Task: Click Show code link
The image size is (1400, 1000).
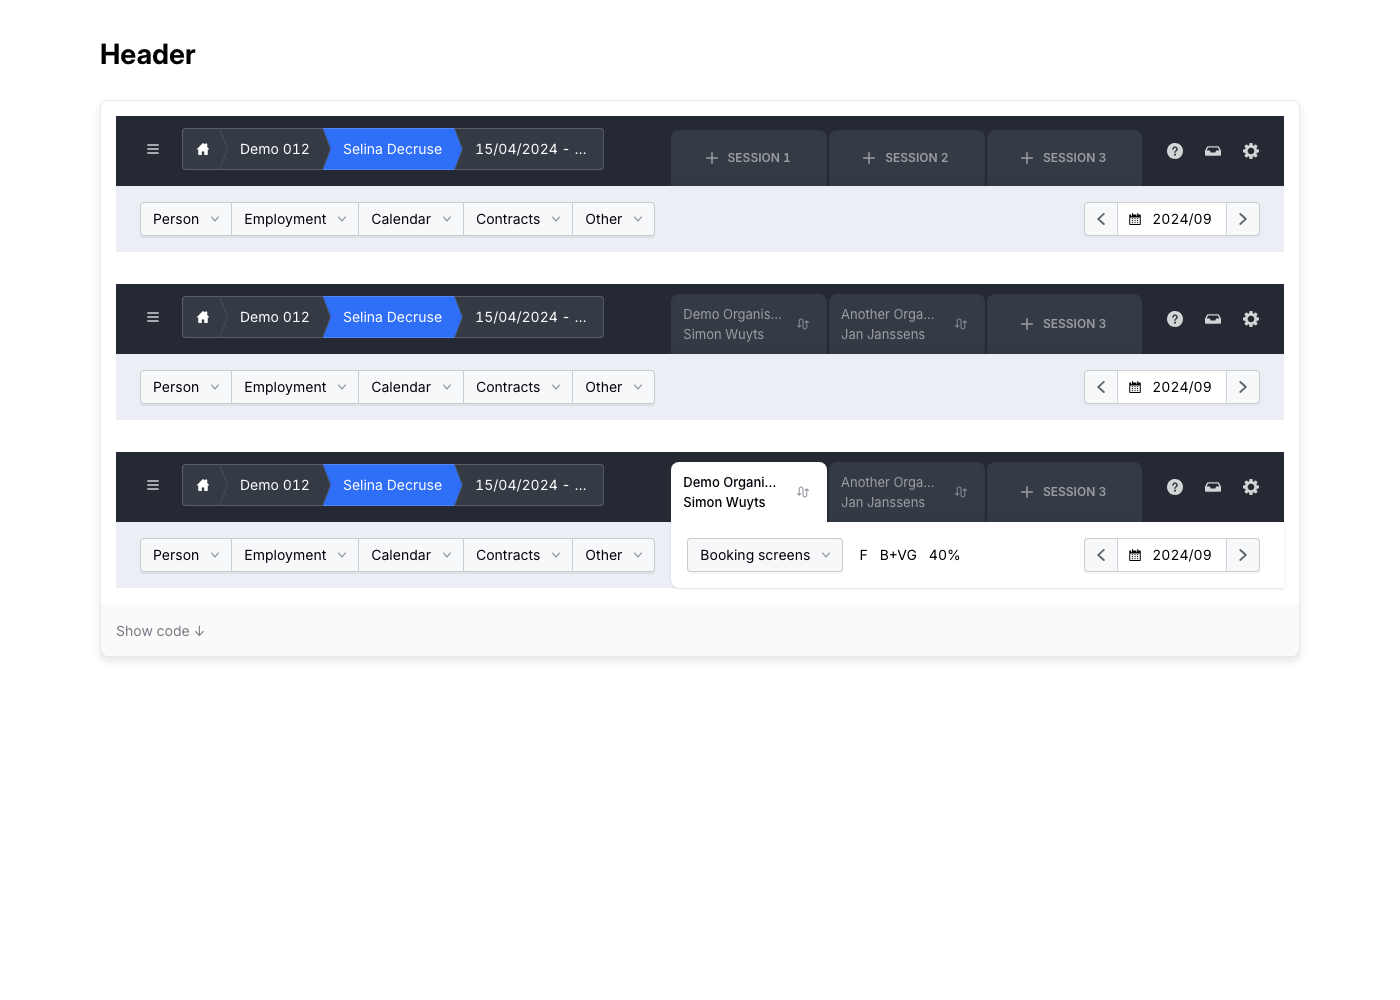Action: click(160, 631)
